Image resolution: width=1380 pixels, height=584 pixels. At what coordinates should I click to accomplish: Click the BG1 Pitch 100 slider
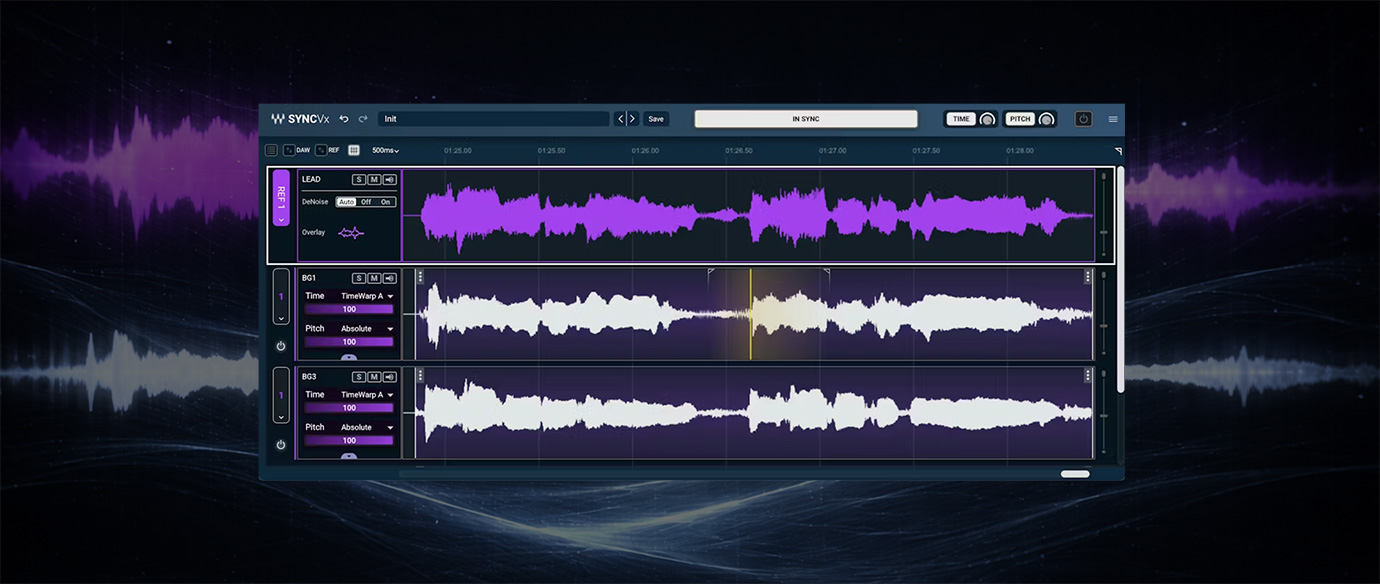coord(349,342)
